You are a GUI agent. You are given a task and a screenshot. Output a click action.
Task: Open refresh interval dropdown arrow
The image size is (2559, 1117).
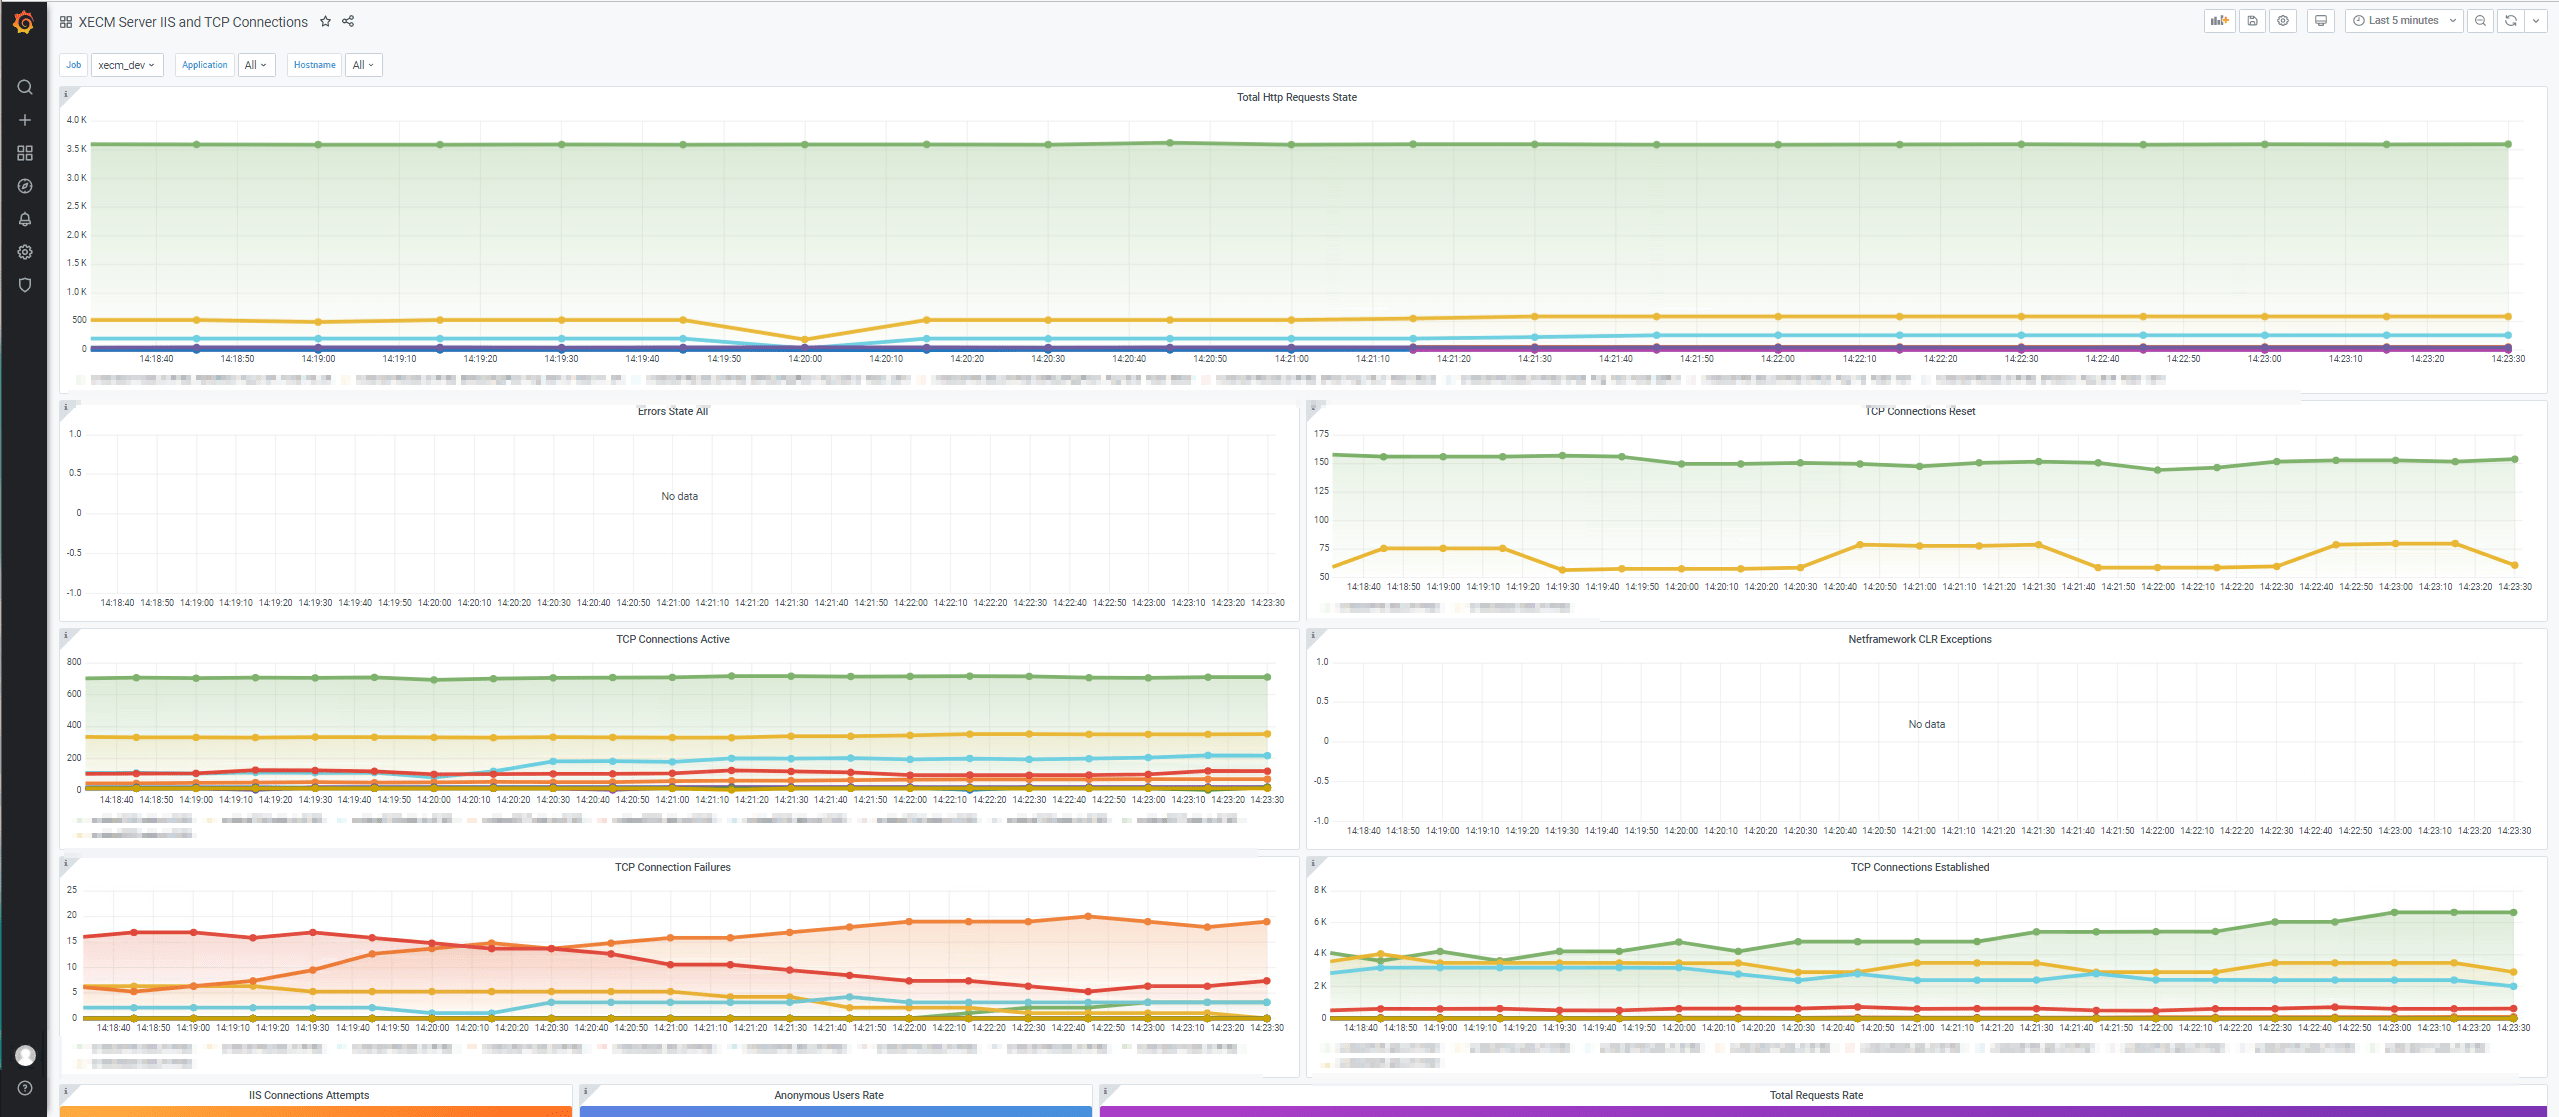click(x=2536, y=21)
